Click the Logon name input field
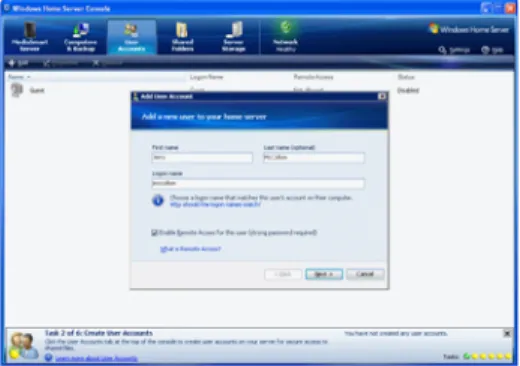 258,183
